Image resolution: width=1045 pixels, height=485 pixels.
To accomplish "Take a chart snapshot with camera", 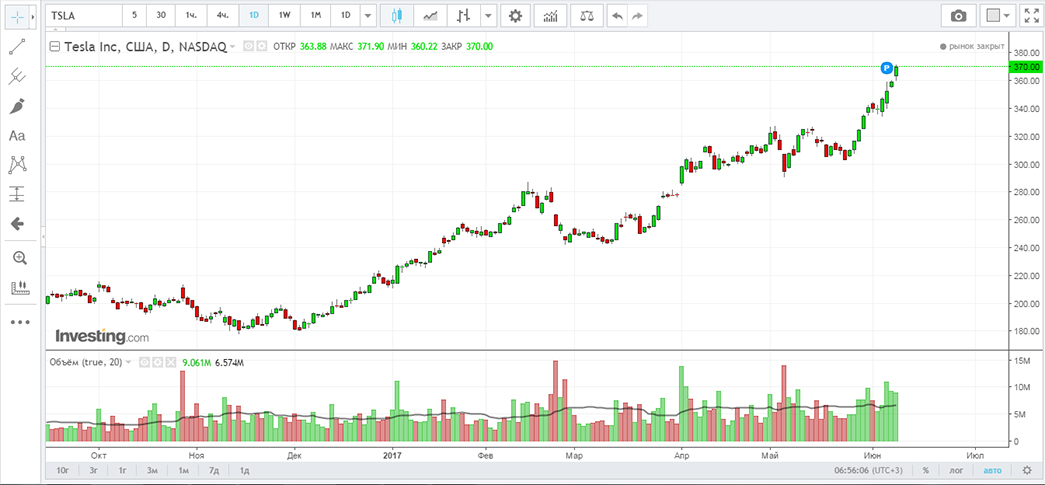I will coord(958,15).
